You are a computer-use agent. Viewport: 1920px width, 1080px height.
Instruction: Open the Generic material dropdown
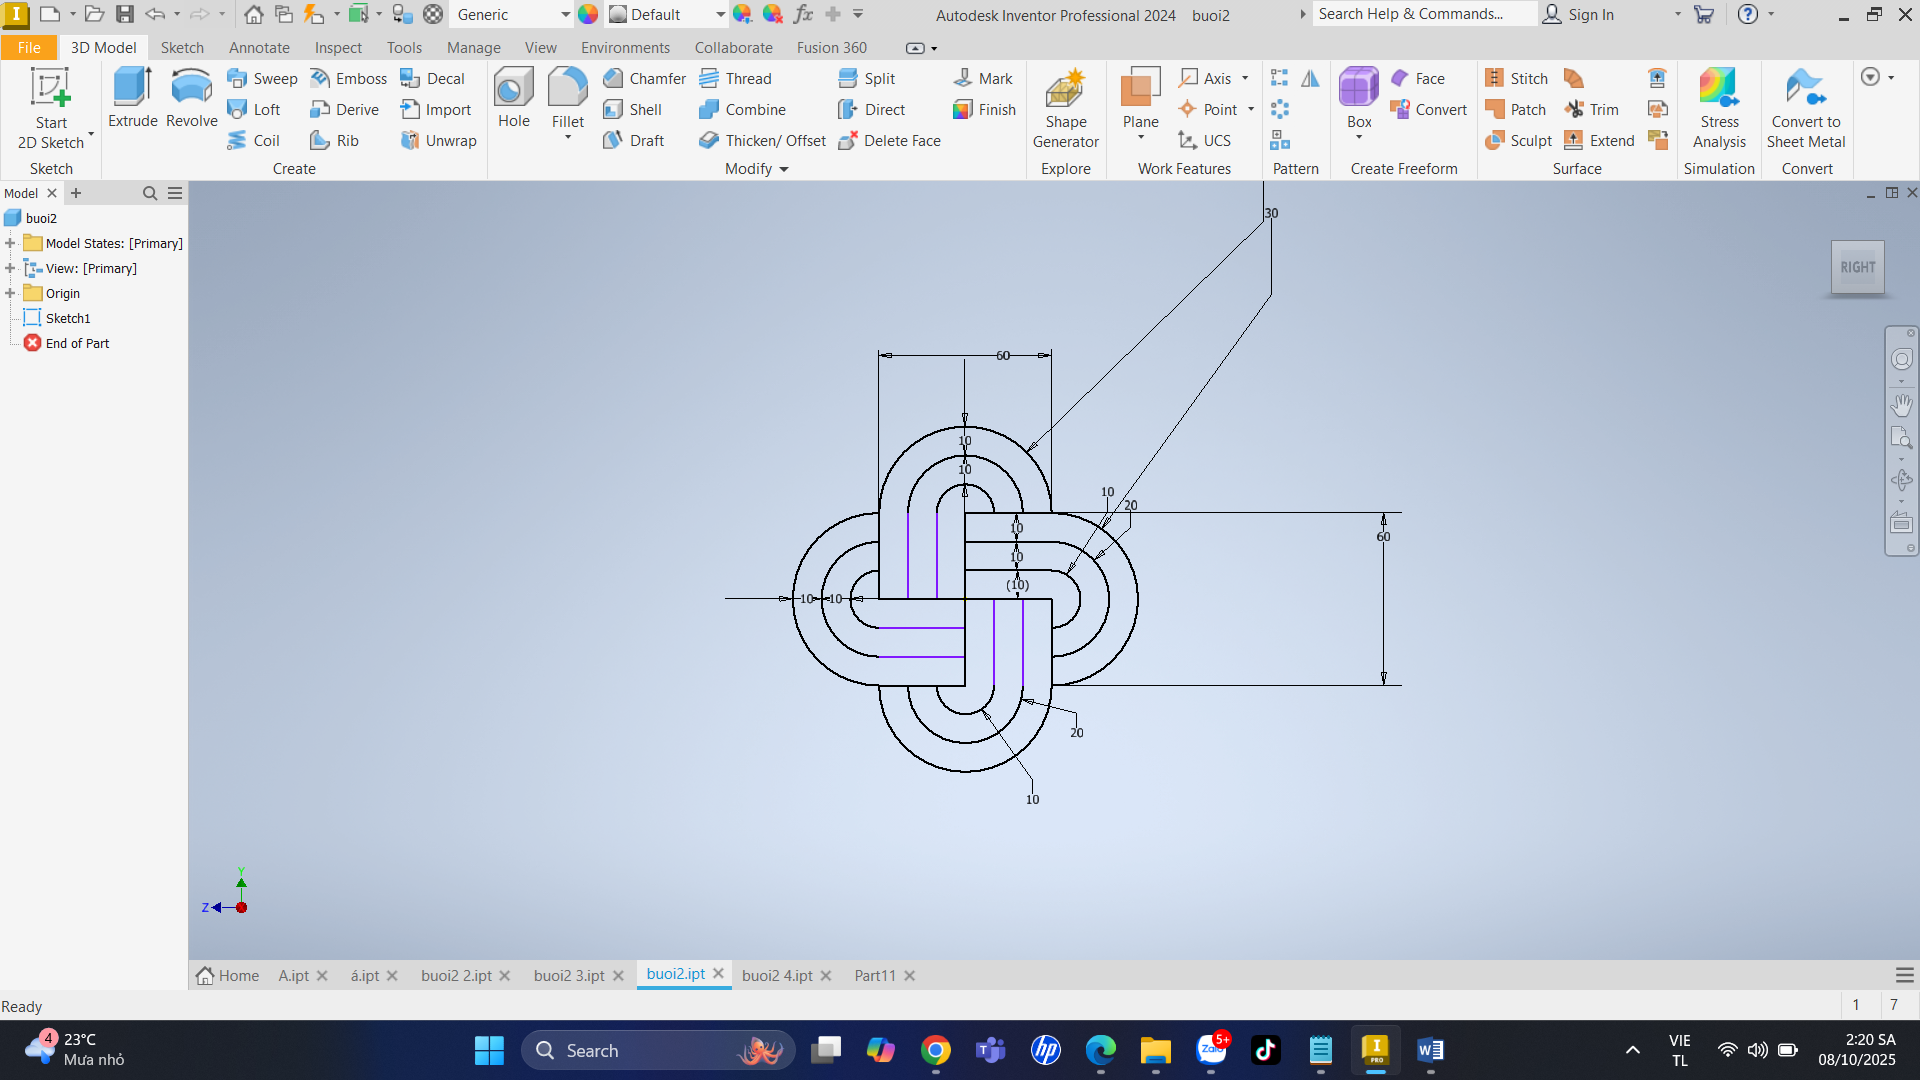click(565, 14)
